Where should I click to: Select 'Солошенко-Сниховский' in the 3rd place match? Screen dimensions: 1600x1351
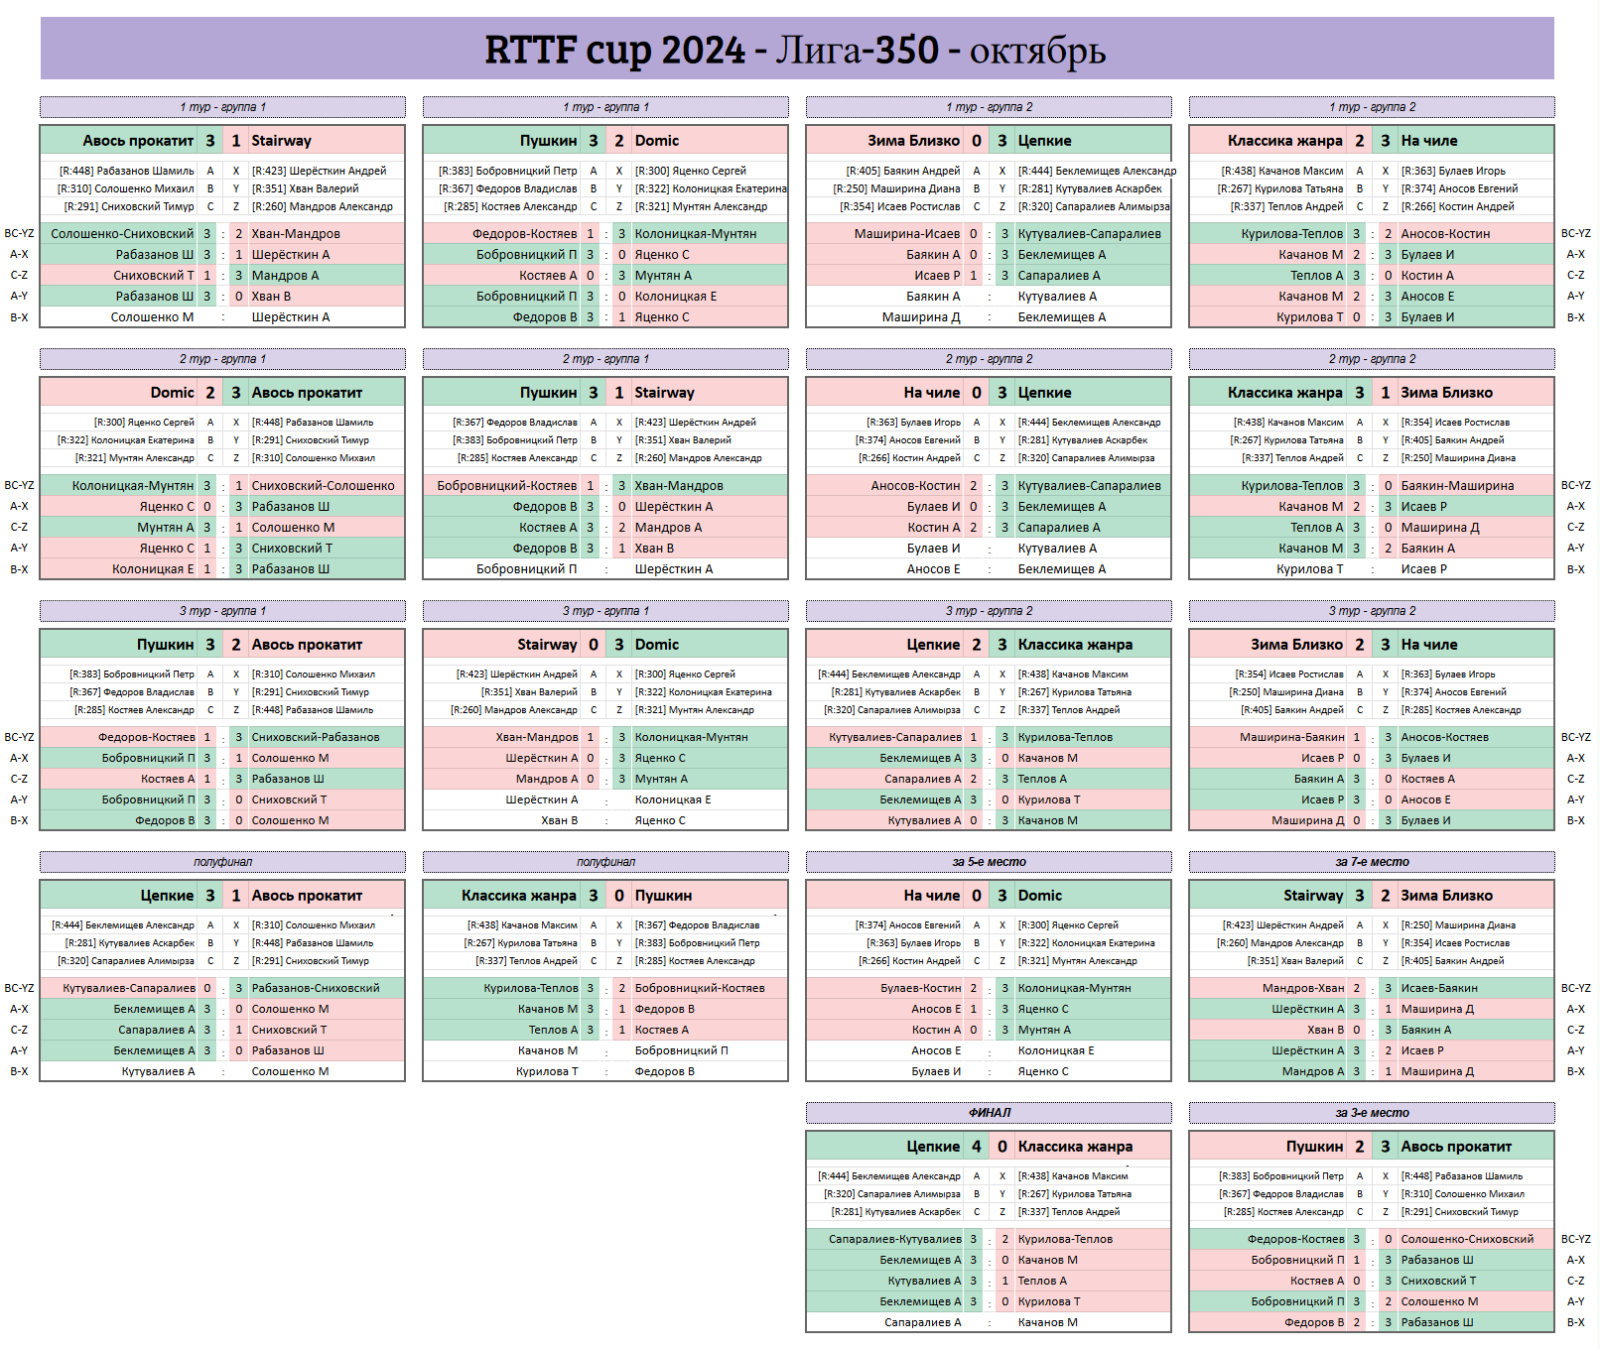1467,1239
